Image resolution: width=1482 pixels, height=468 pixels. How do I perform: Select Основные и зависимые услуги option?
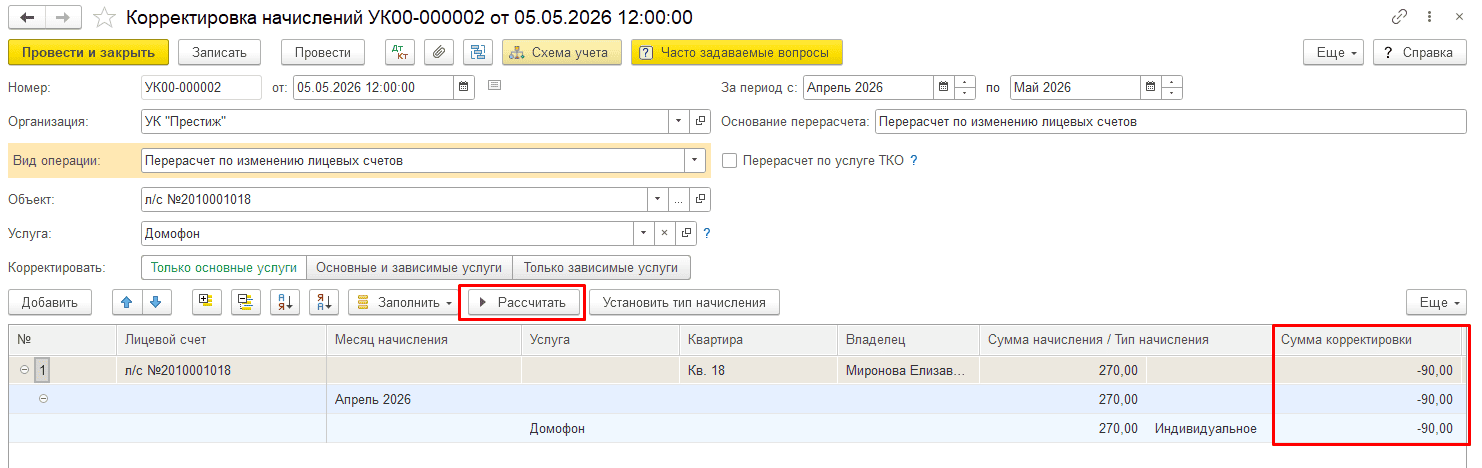click(409, 268)
